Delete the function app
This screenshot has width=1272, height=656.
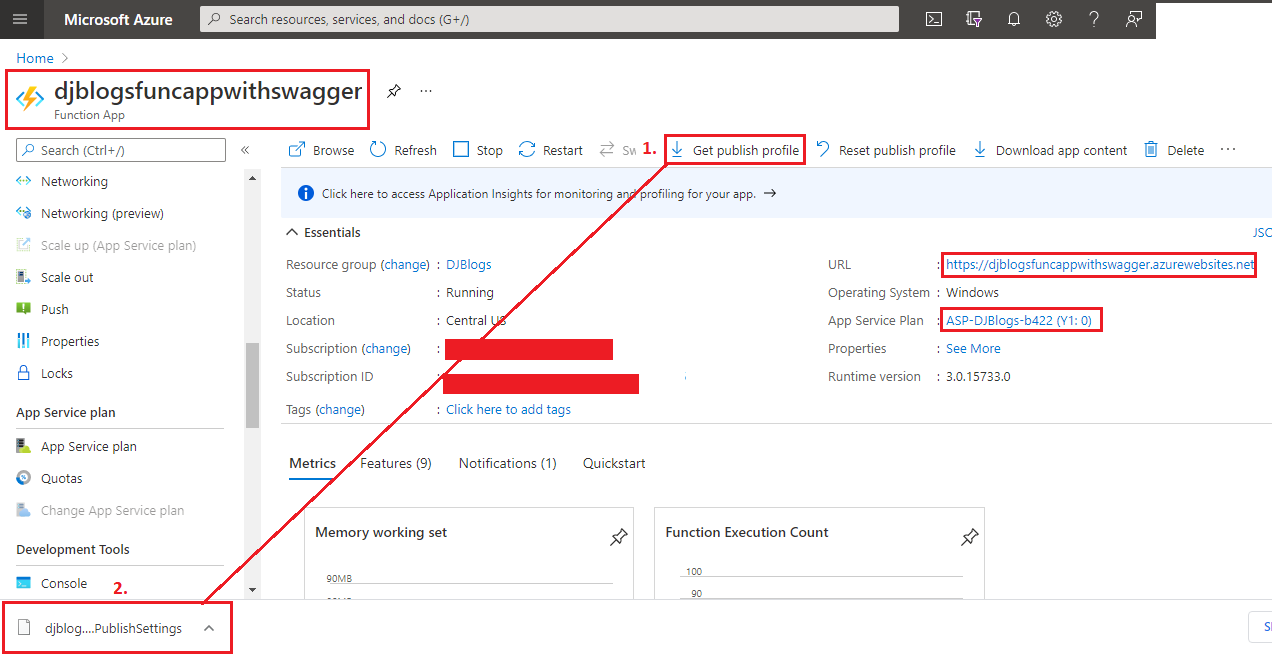tap(1174, 150)
